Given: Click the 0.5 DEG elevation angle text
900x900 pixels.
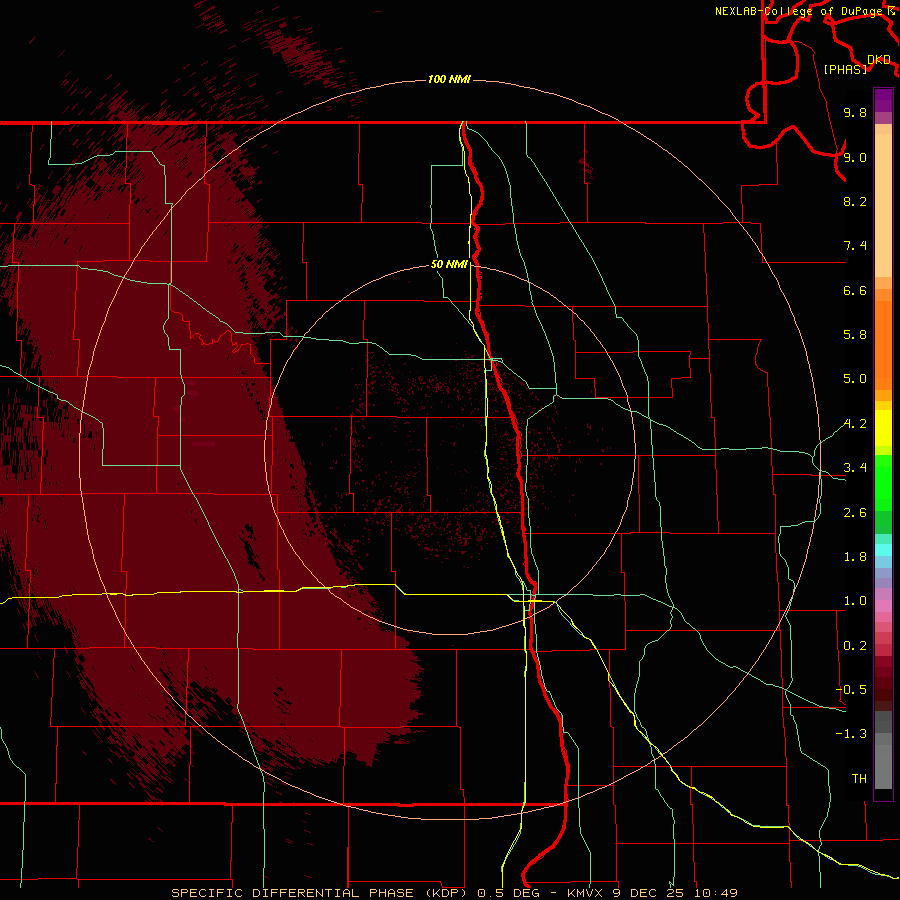Looking at the screenshot, I should [x=511, y=893].
